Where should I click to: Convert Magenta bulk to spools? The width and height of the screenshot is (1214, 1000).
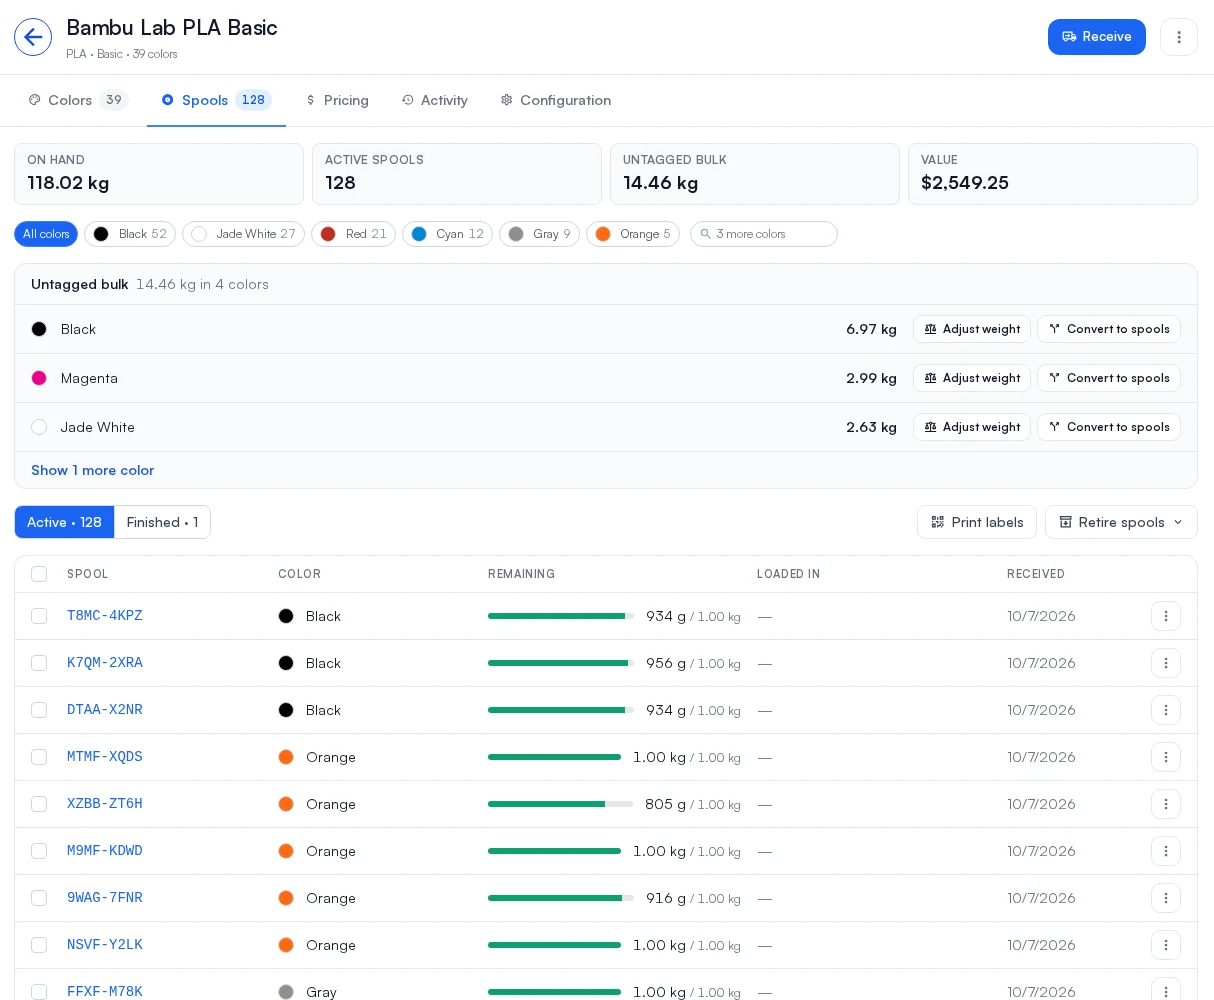(1109, 378)
